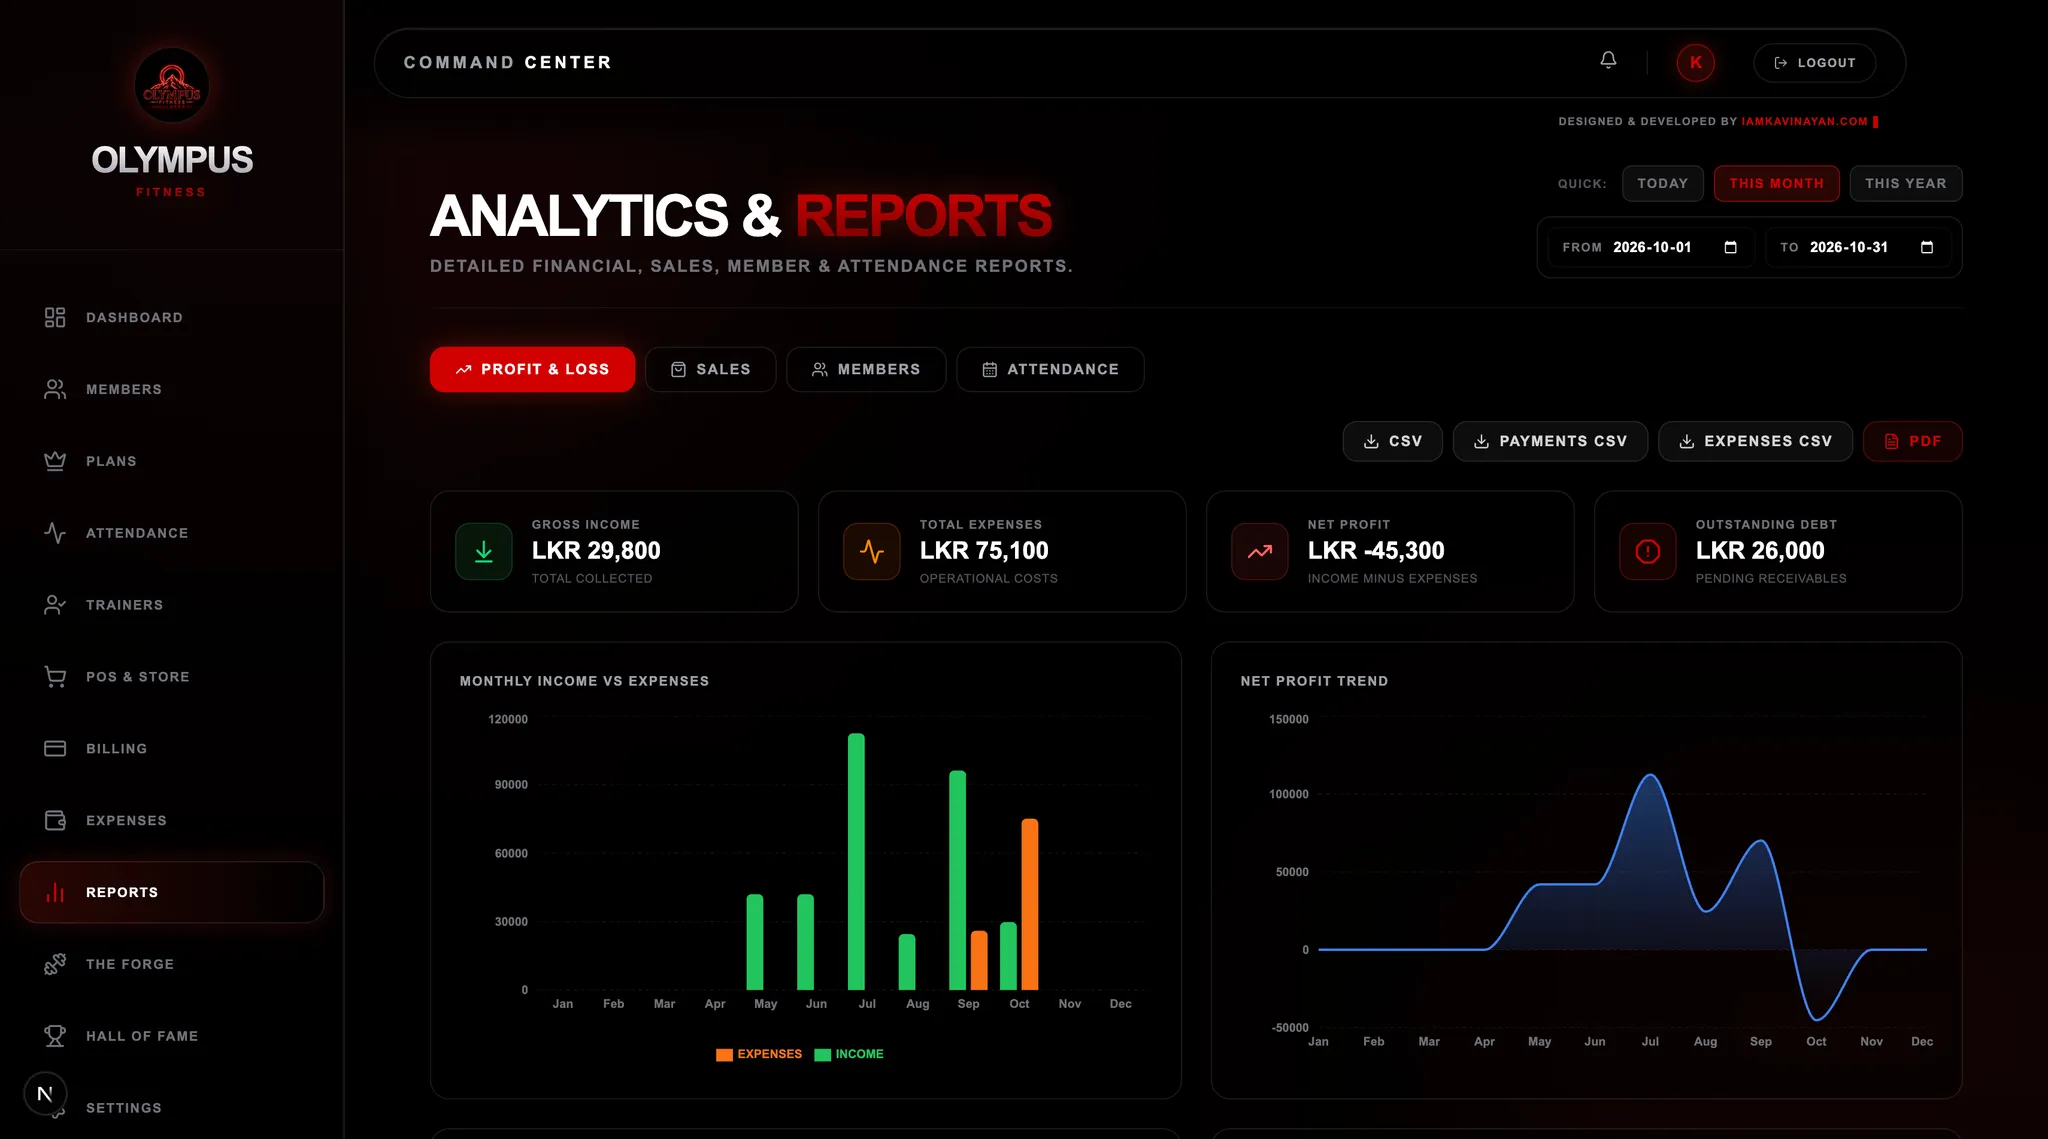Click the Forge dumbbell icon

point(55,964)
